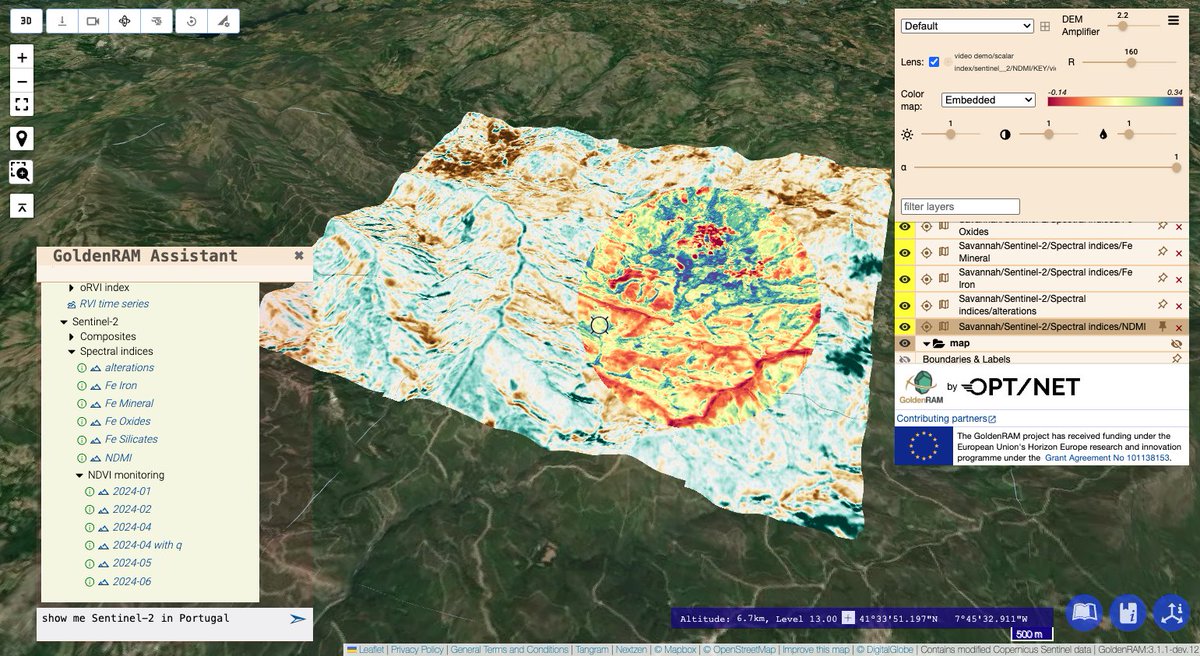
Task: Click the Contributing partners link
Action: click(941, 419)
